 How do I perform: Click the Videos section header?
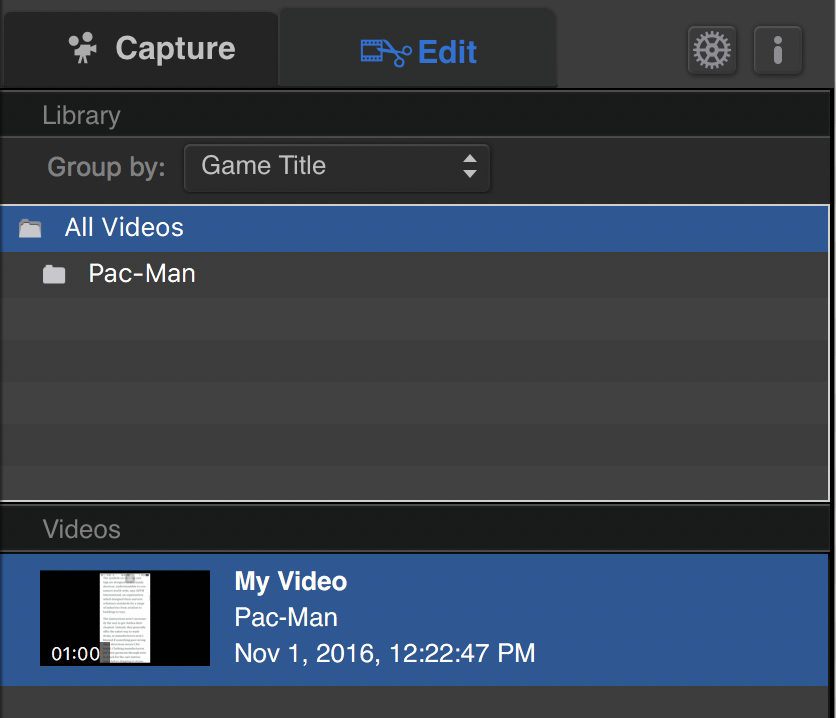82,529
